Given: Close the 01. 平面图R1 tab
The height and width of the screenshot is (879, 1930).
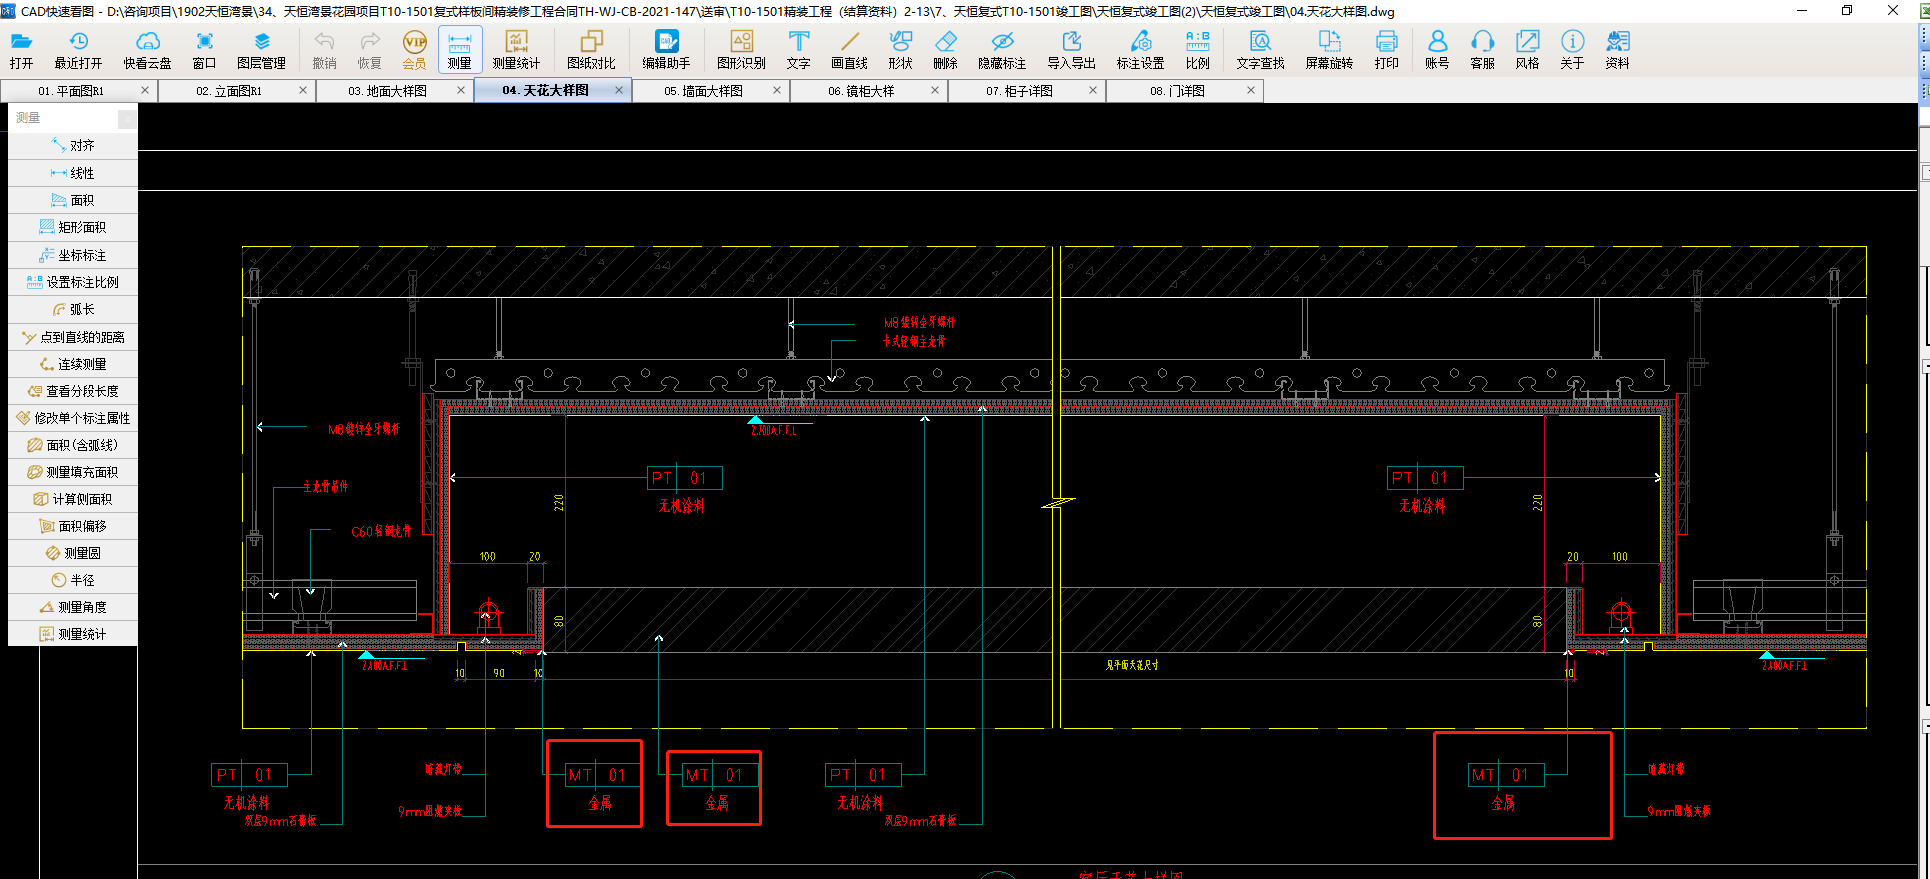Looking at the screenshot, I should 145,90.
